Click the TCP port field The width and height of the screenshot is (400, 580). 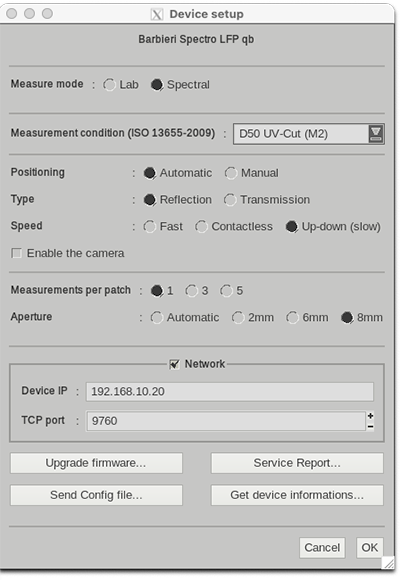coord(226,421)
